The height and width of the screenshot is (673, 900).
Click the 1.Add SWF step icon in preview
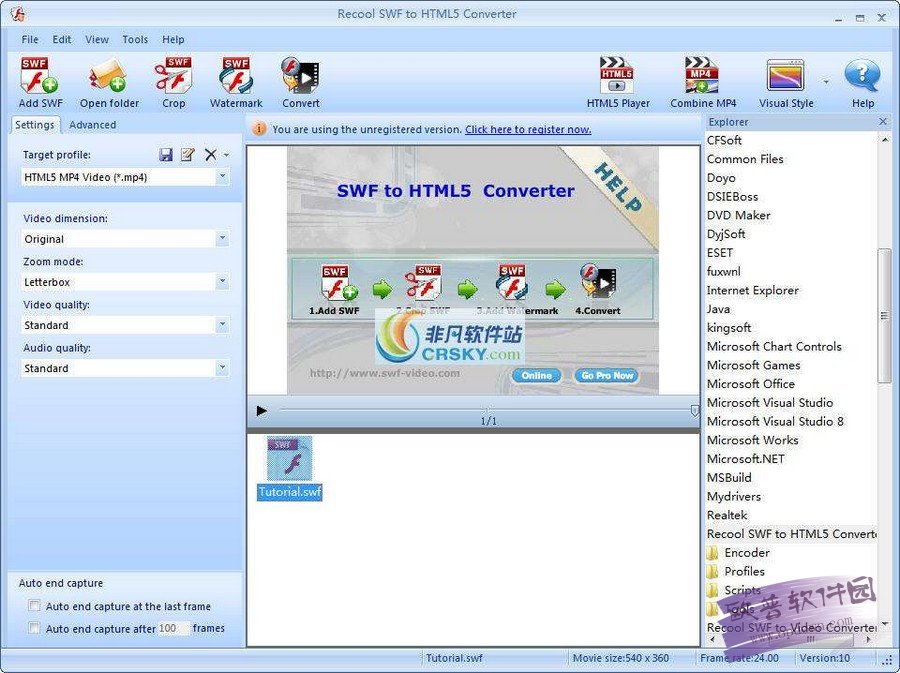pos(339,283)
